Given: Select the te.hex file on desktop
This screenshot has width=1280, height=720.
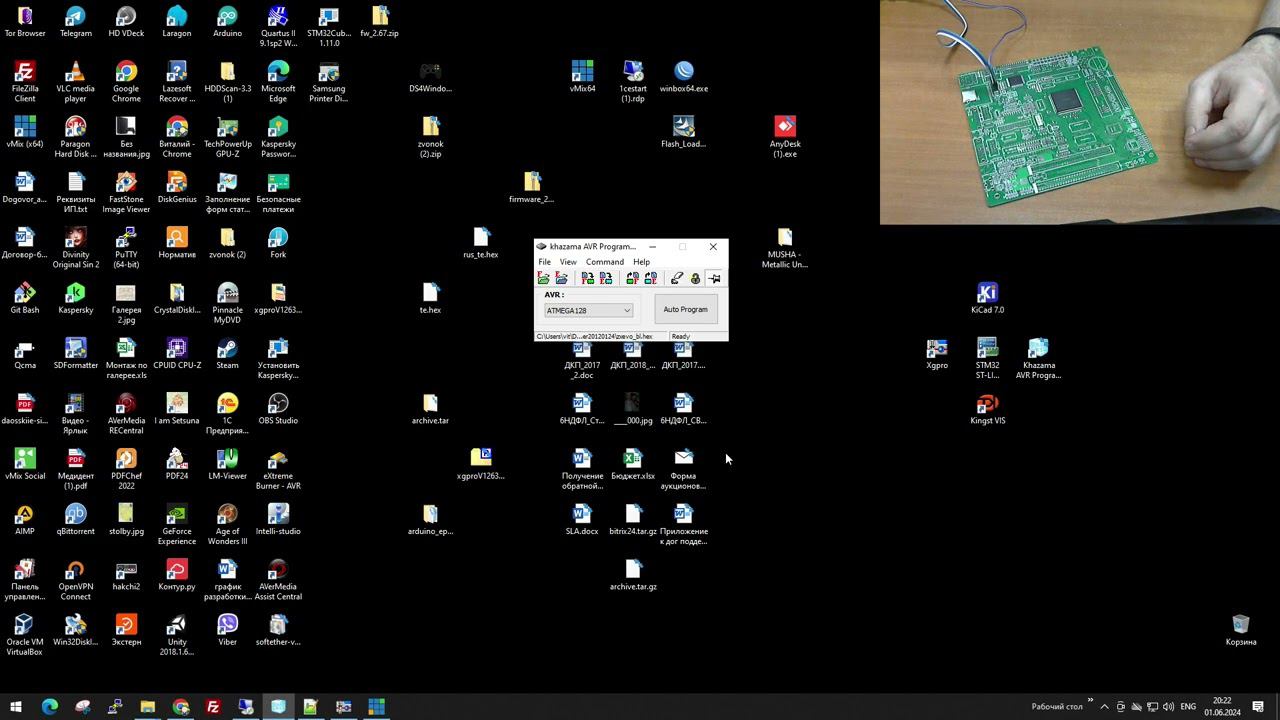Looking at the screenshot, I should 430,298.
